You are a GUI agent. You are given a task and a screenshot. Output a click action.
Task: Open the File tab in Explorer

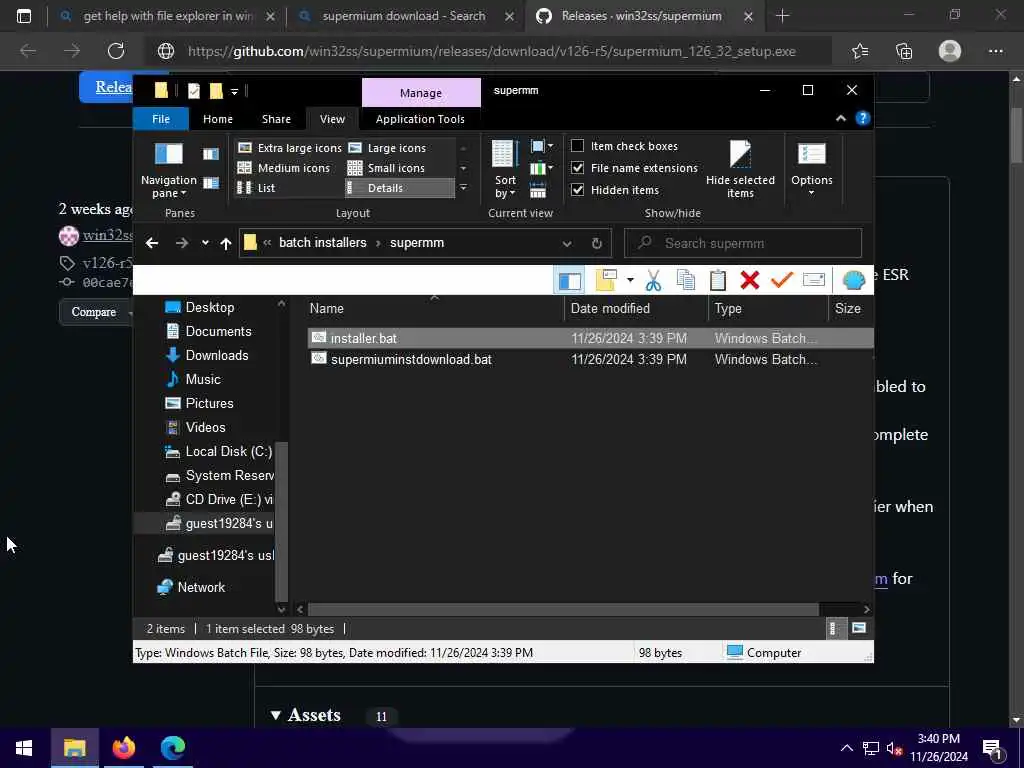click(x=161, y=119)
